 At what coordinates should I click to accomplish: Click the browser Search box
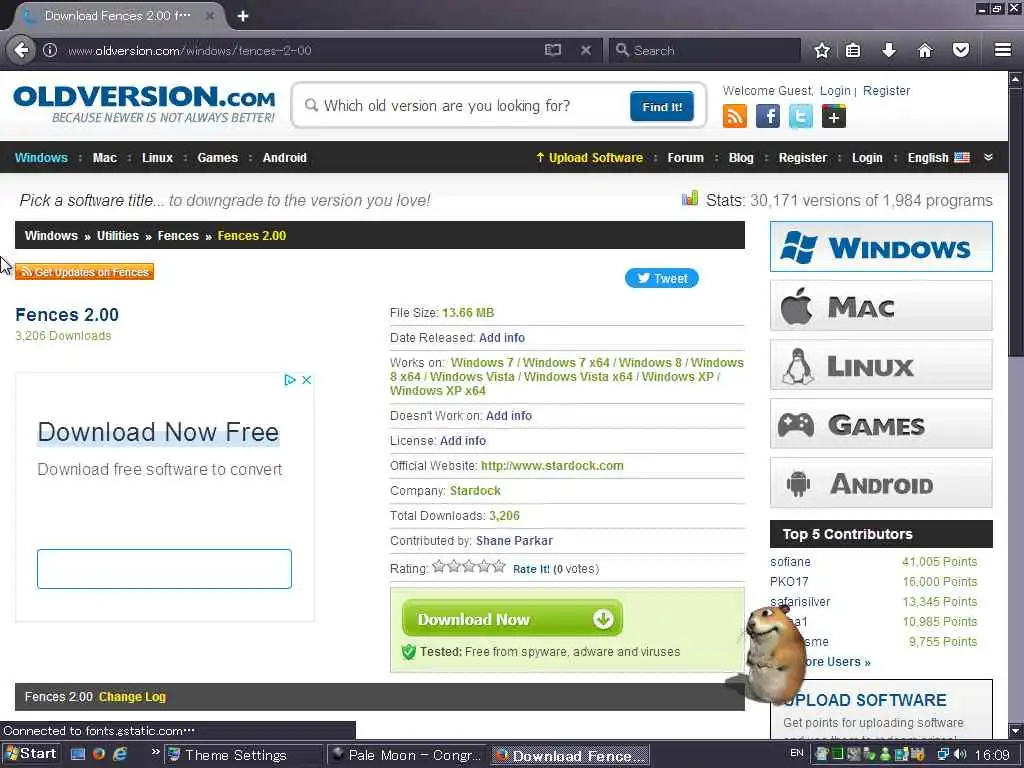[x=705, y=50]
